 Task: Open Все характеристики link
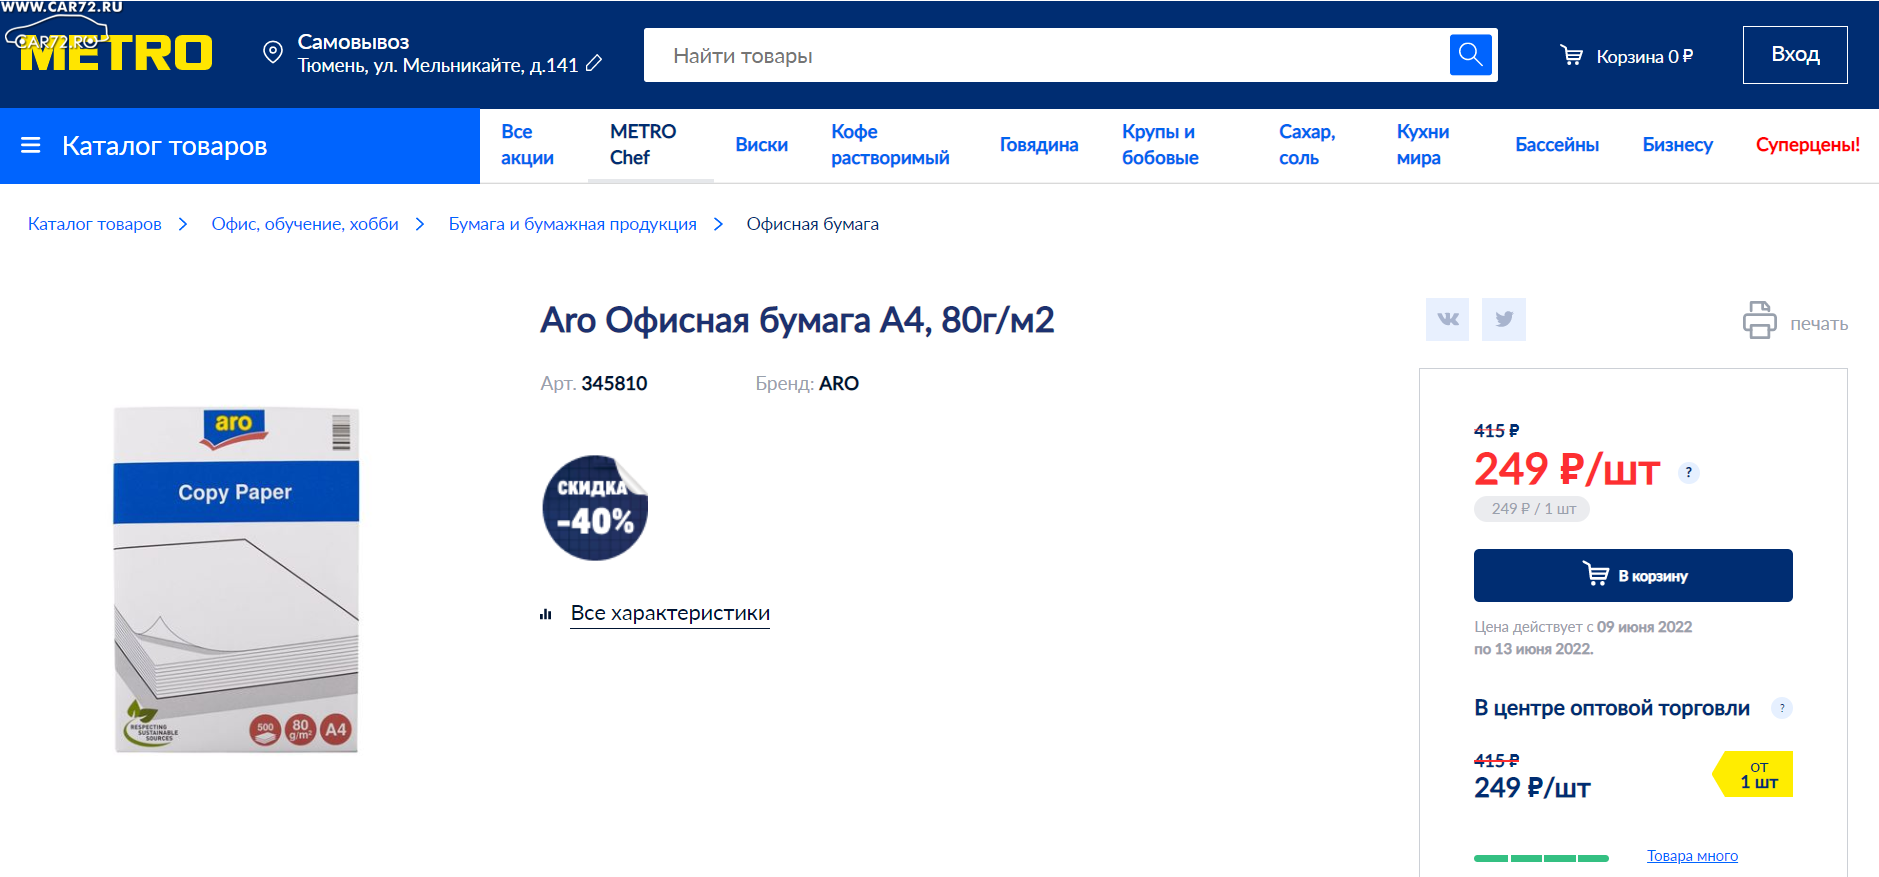[x=670, y=613]
